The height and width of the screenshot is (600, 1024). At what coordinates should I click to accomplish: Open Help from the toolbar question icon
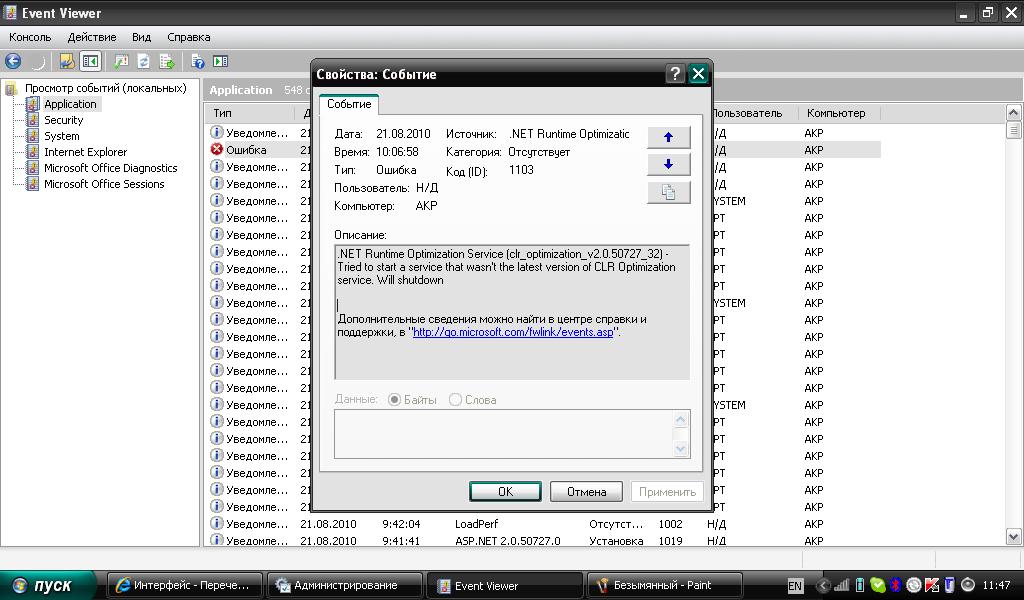197,61
